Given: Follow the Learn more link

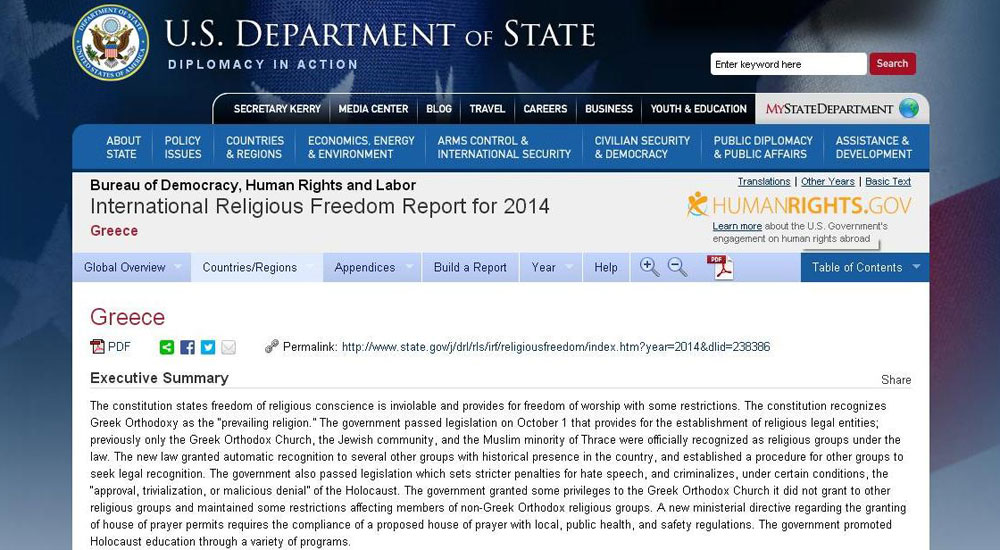Looking at the screenshot, I should click(737, 226).
